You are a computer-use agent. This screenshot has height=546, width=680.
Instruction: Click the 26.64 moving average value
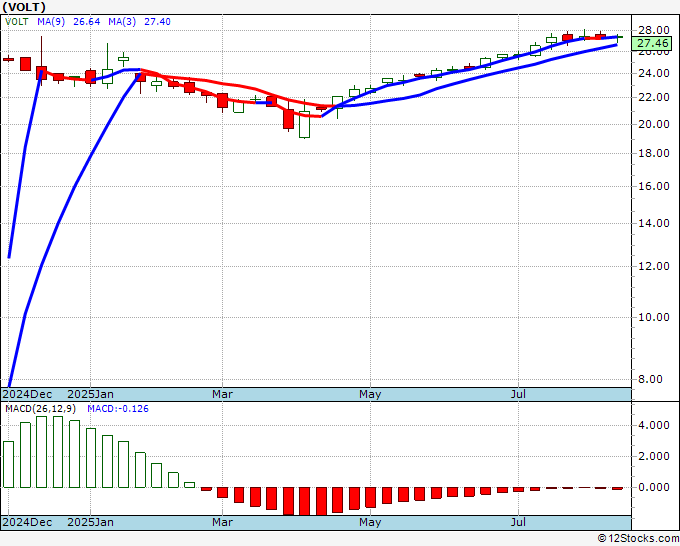pyautogui.click(x=87, y=22)
